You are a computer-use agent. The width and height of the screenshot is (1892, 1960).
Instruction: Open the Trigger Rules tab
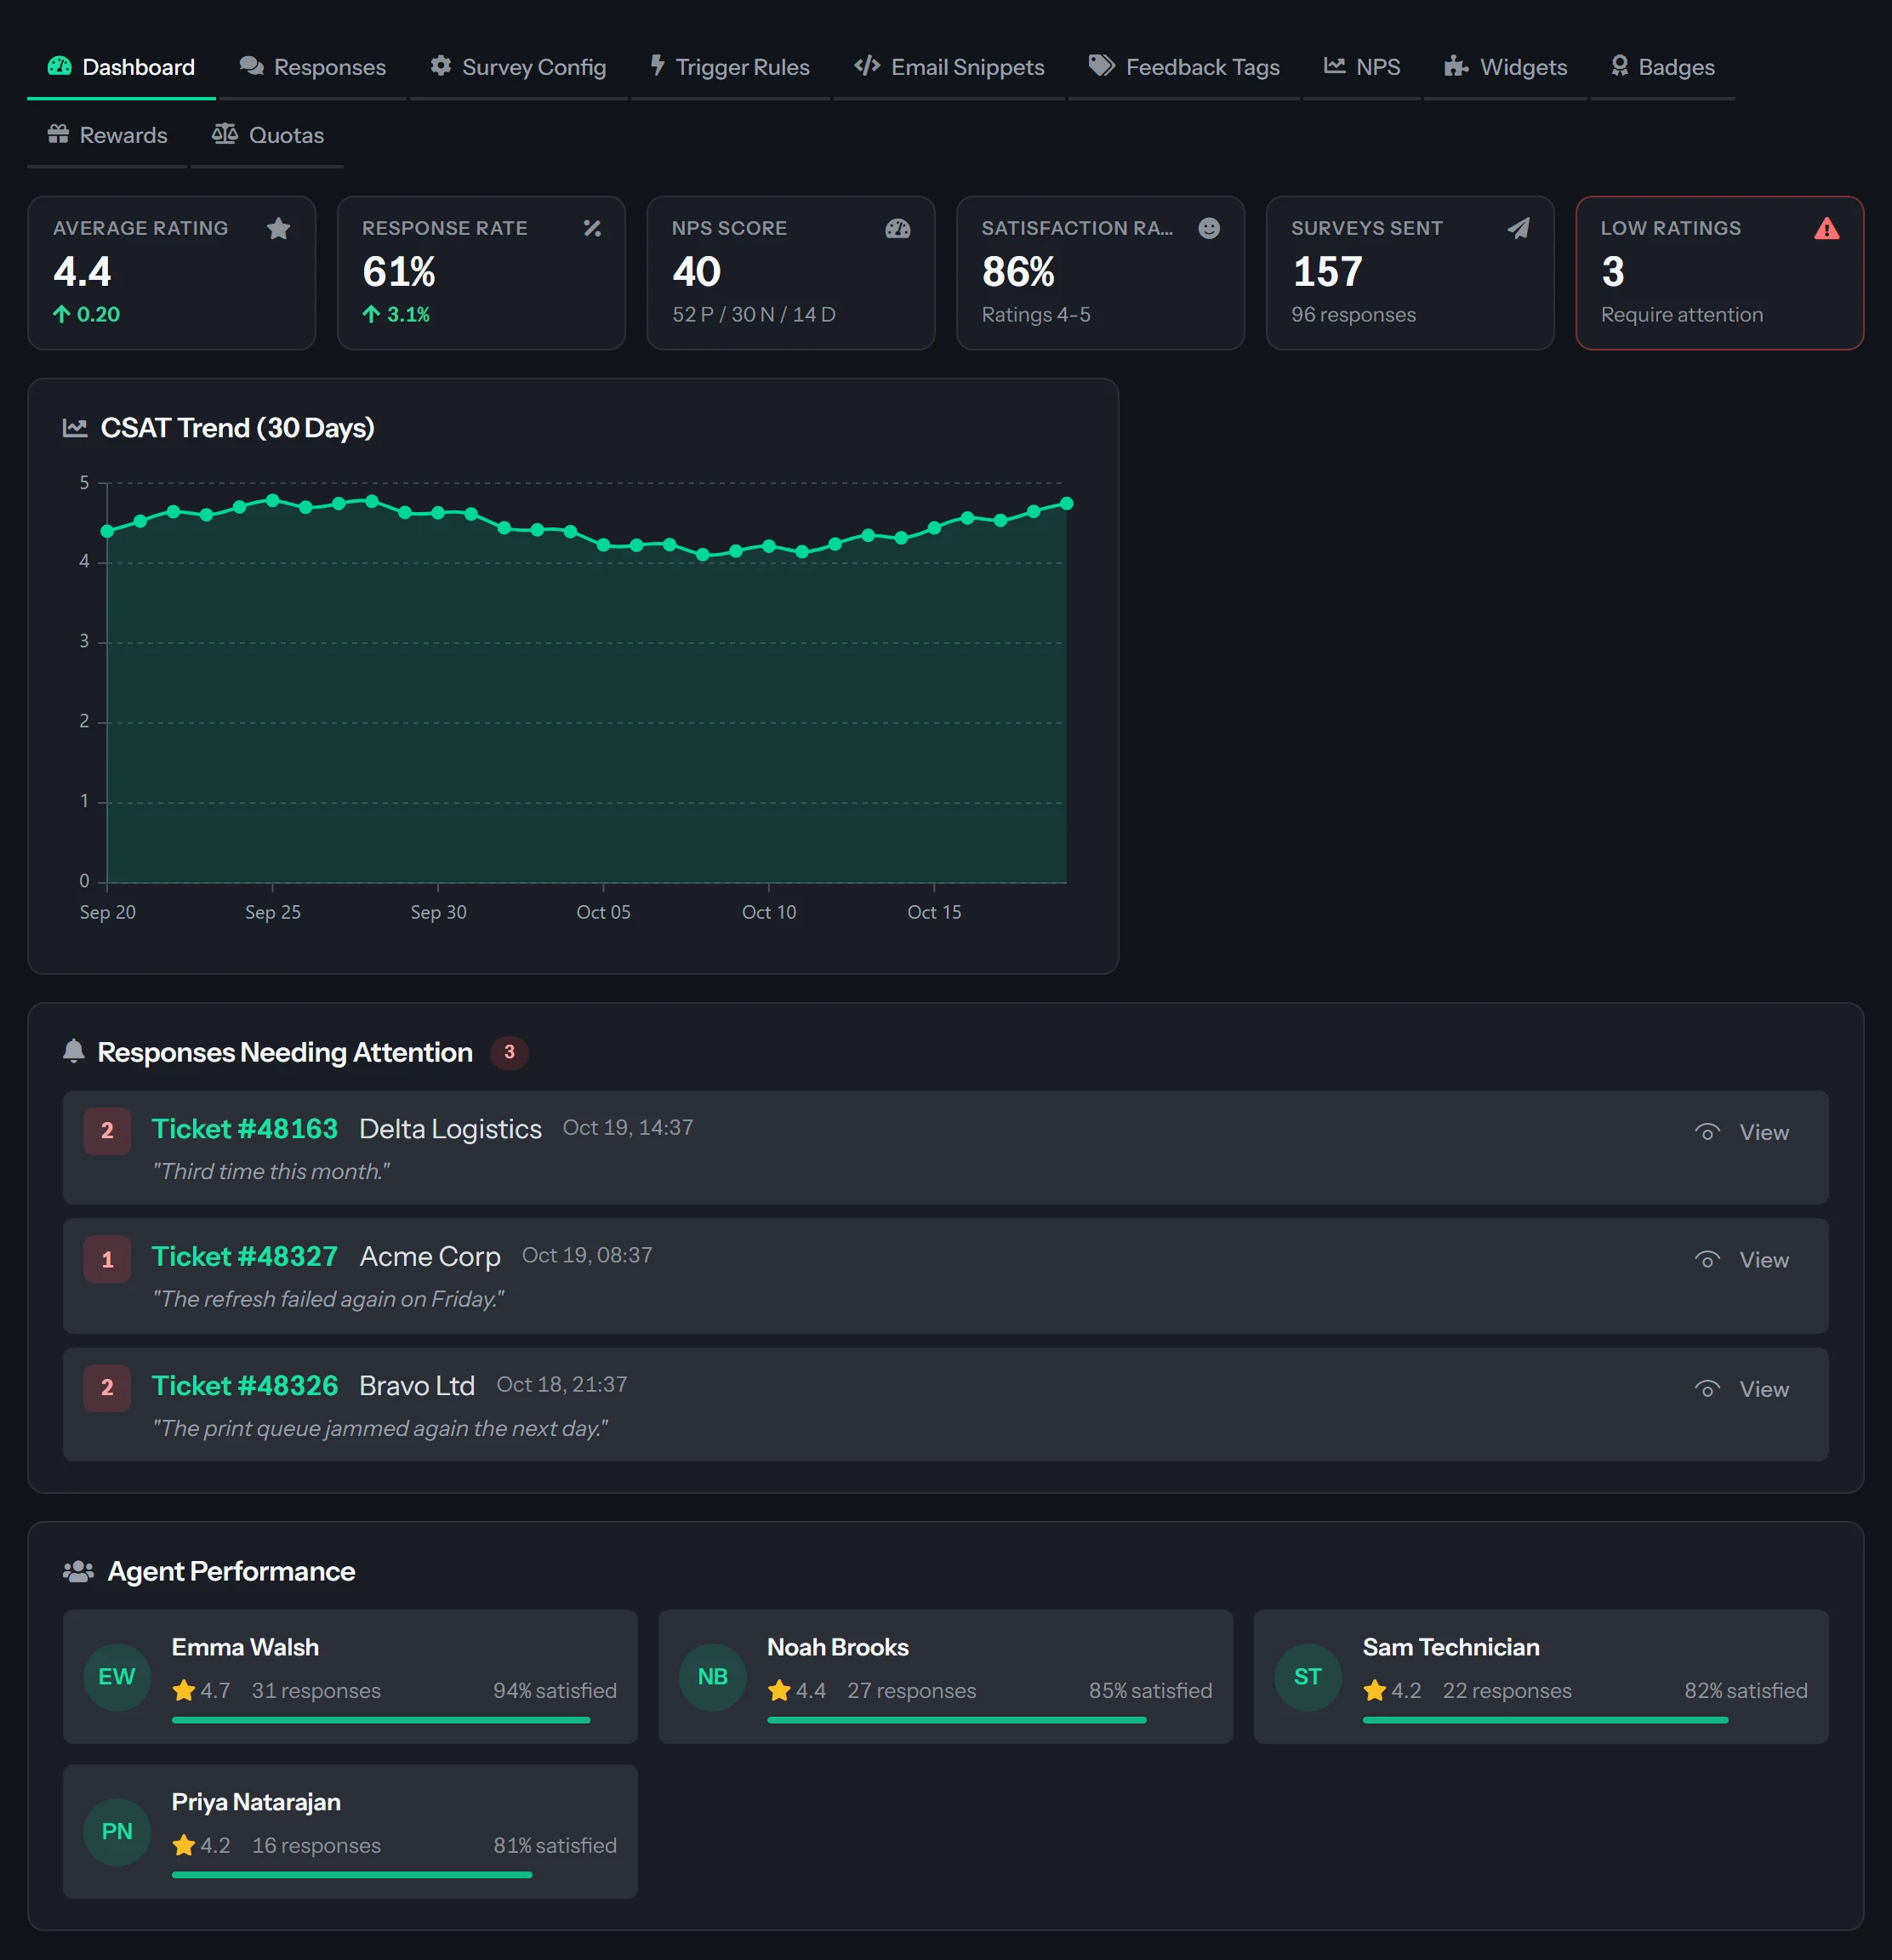click(x=730, y=67)
